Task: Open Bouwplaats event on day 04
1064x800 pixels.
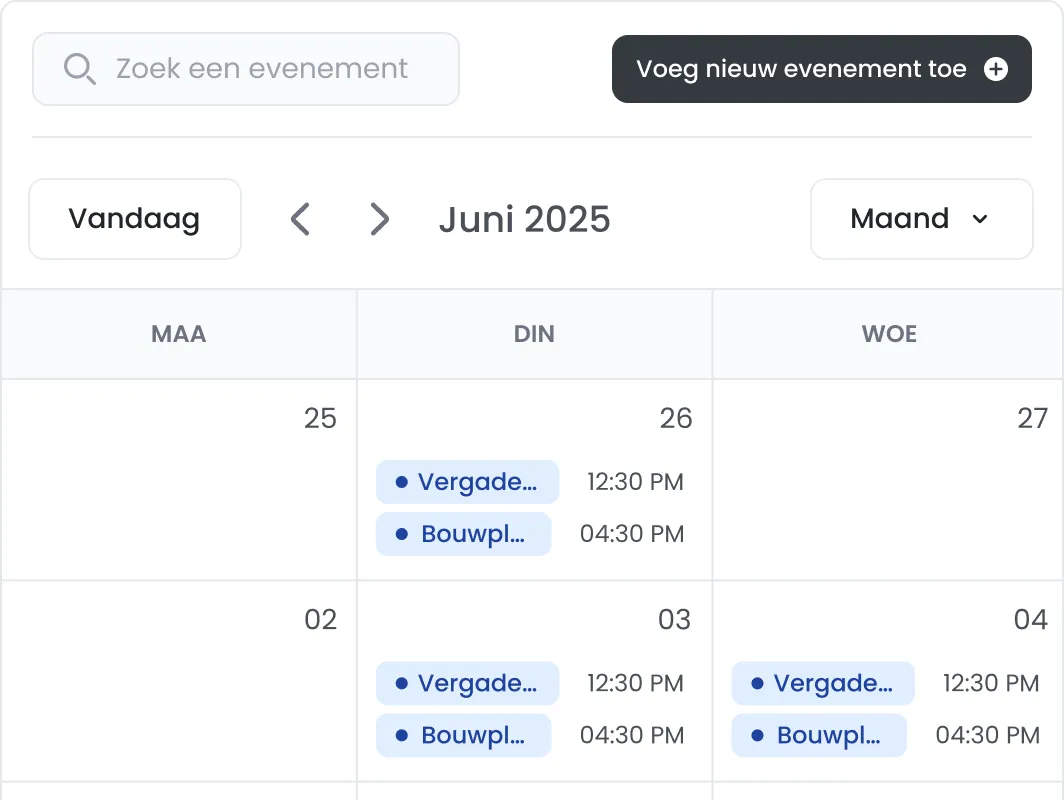Action: point(819,736)
